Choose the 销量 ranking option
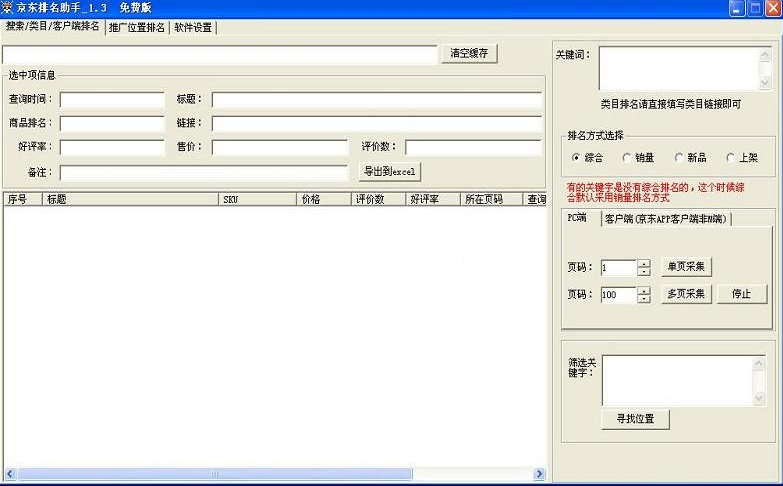 click(x=627, y=157)
